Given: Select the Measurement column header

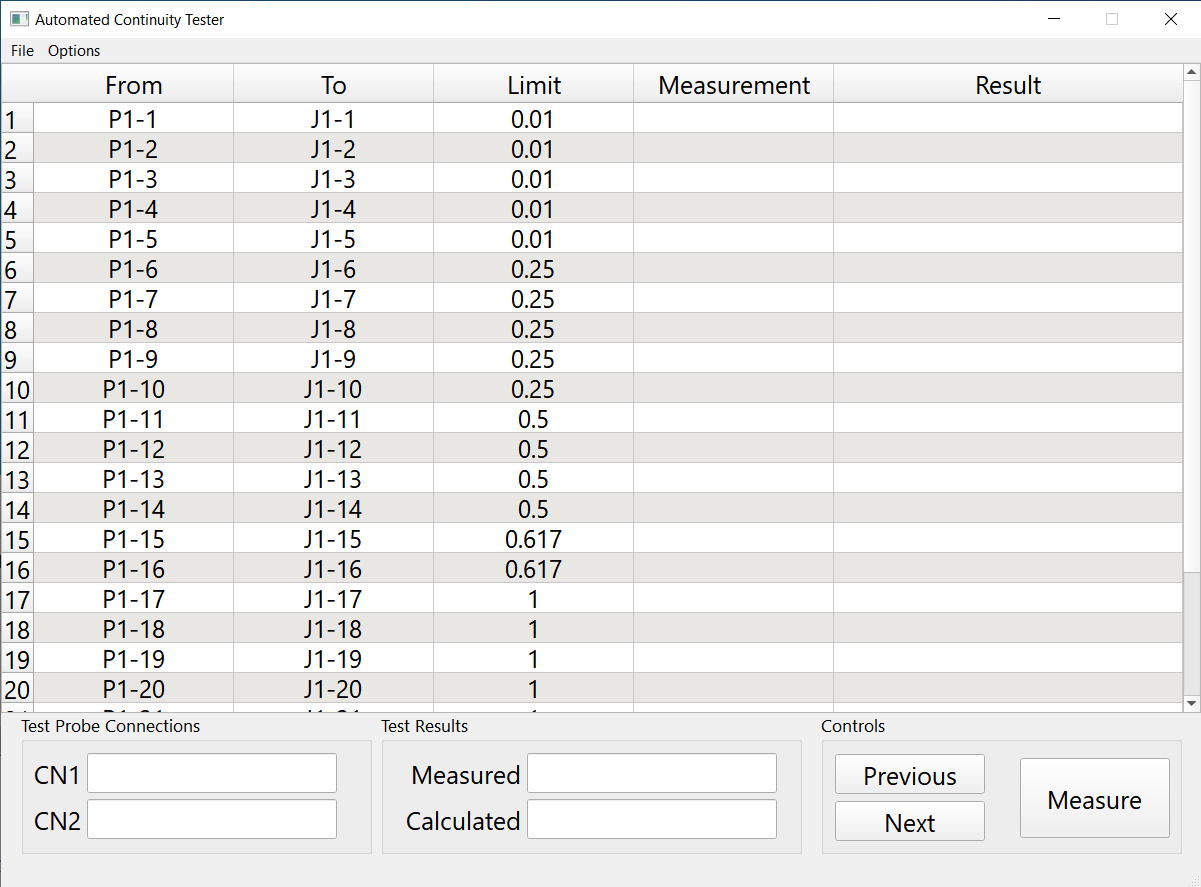Looking at the screenshot, I should pyautogui.click(x=734, y=85).
